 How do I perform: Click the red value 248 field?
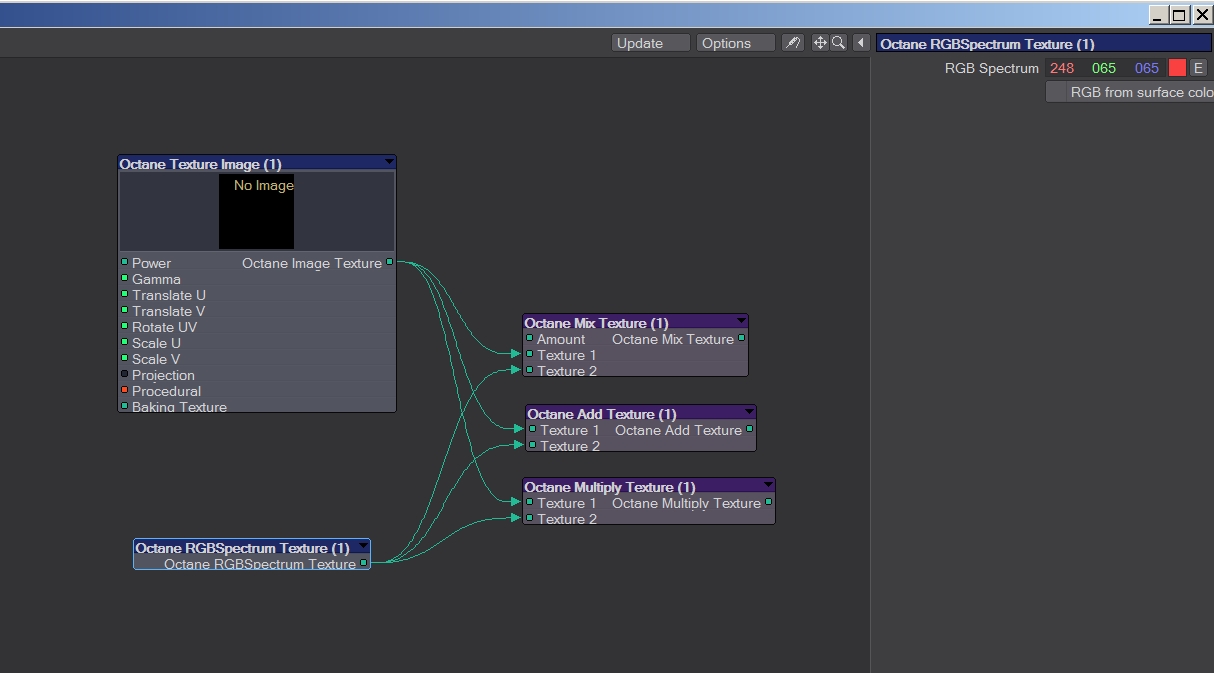click(1062, 68)
